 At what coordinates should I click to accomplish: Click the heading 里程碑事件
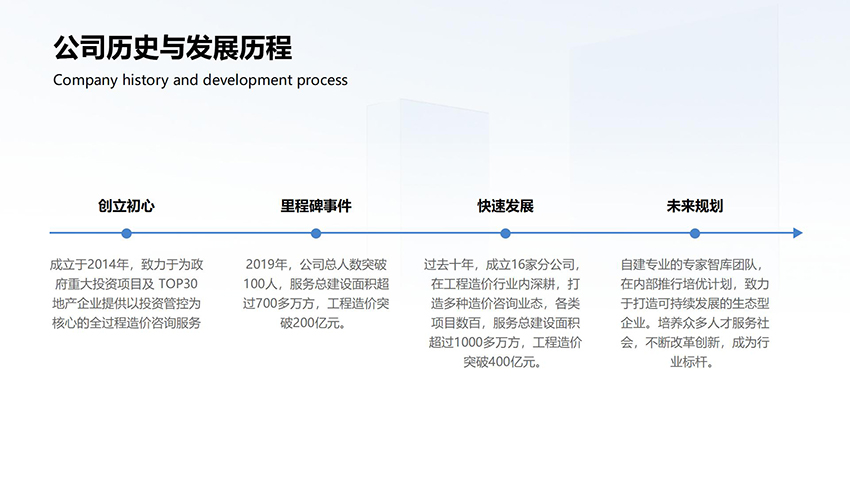click(x=316, y=206)
